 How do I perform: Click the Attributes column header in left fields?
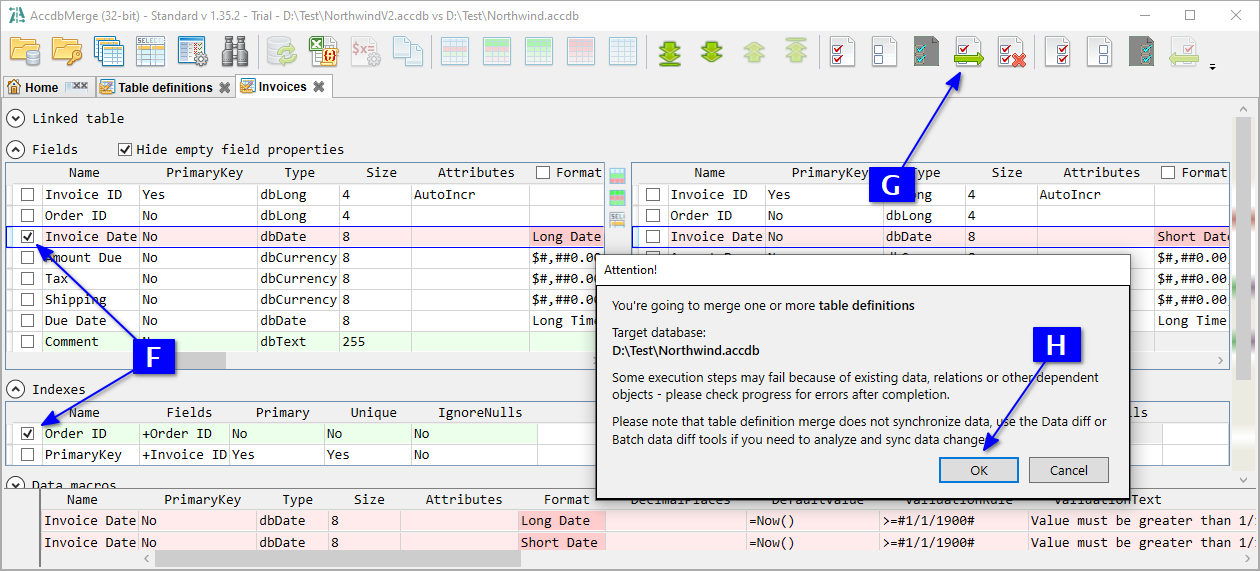click(476, 173)
